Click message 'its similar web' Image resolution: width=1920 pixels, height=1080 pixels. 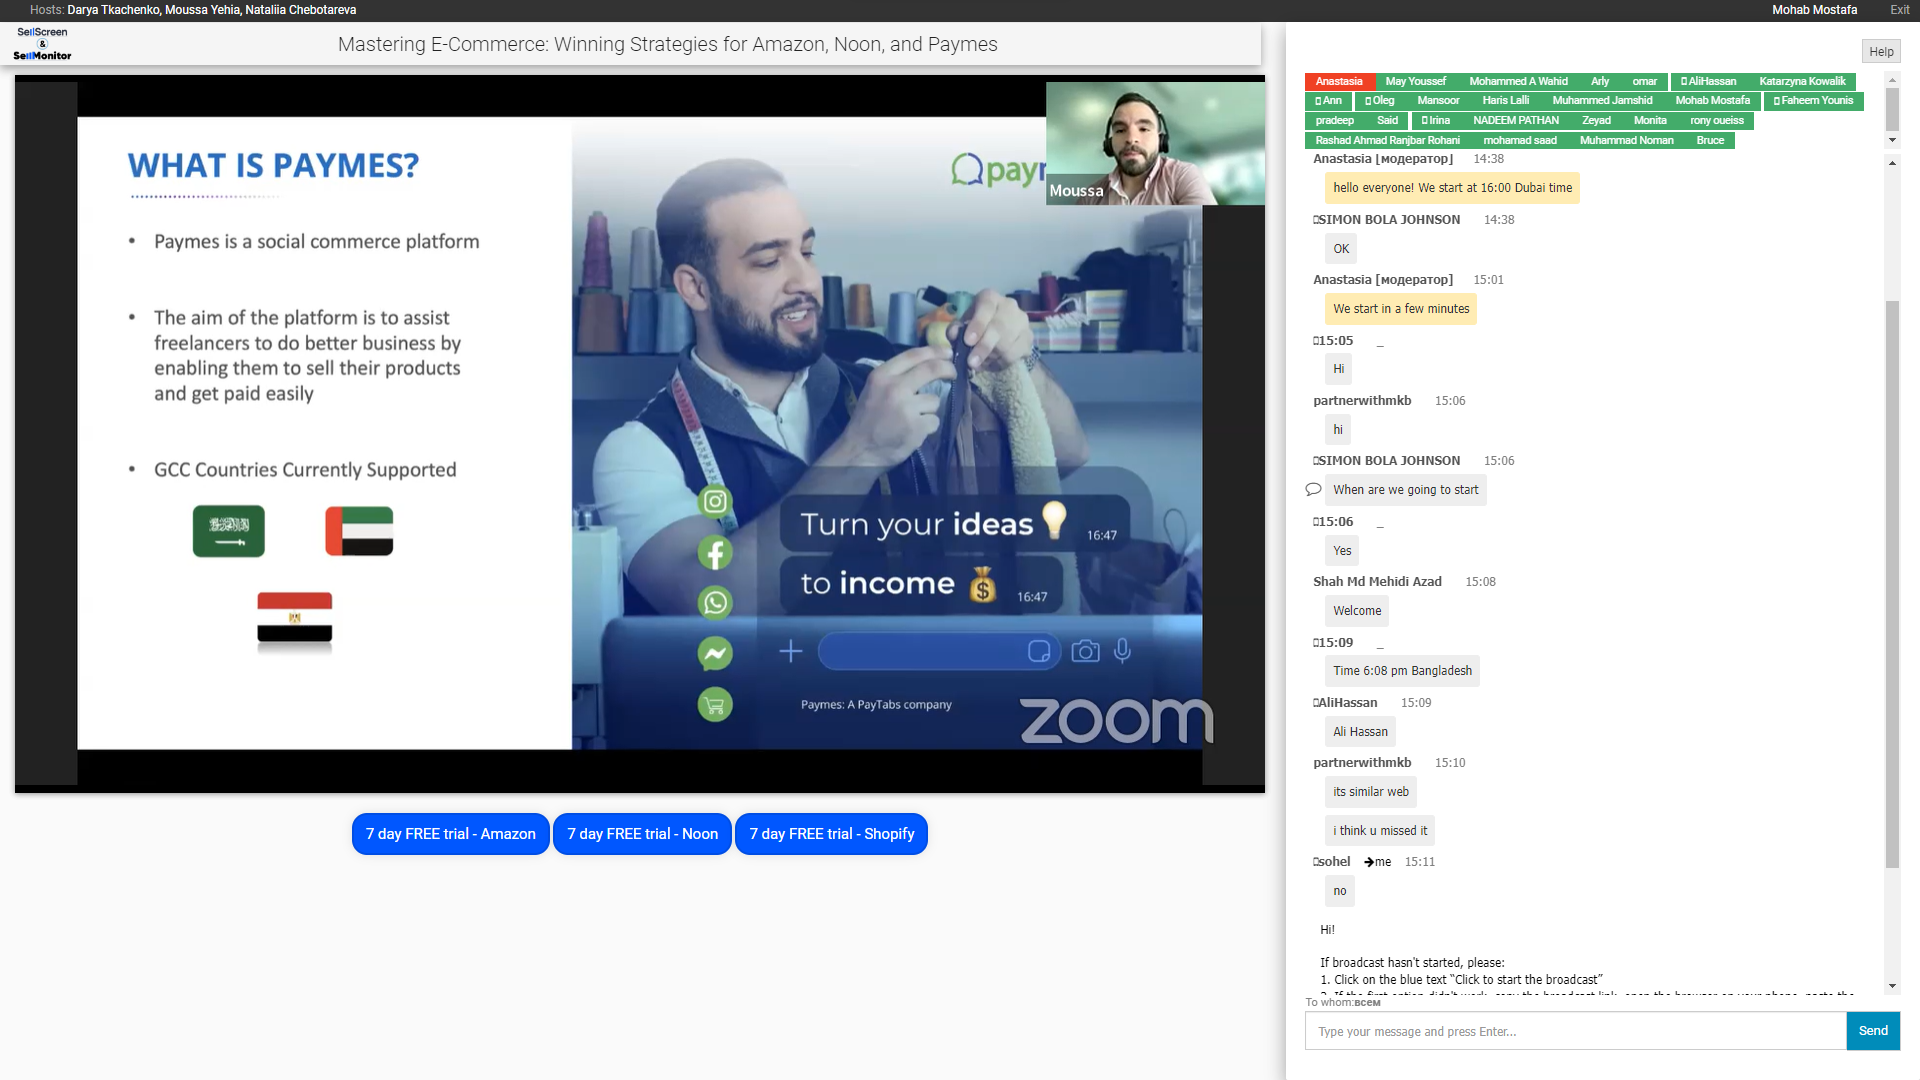coord(1370,792)
